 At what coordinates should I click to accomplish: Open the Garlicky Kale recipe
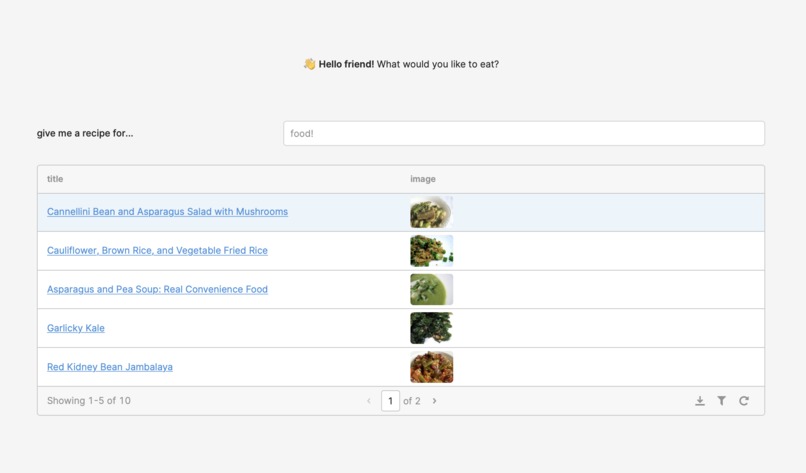(76, 328)
